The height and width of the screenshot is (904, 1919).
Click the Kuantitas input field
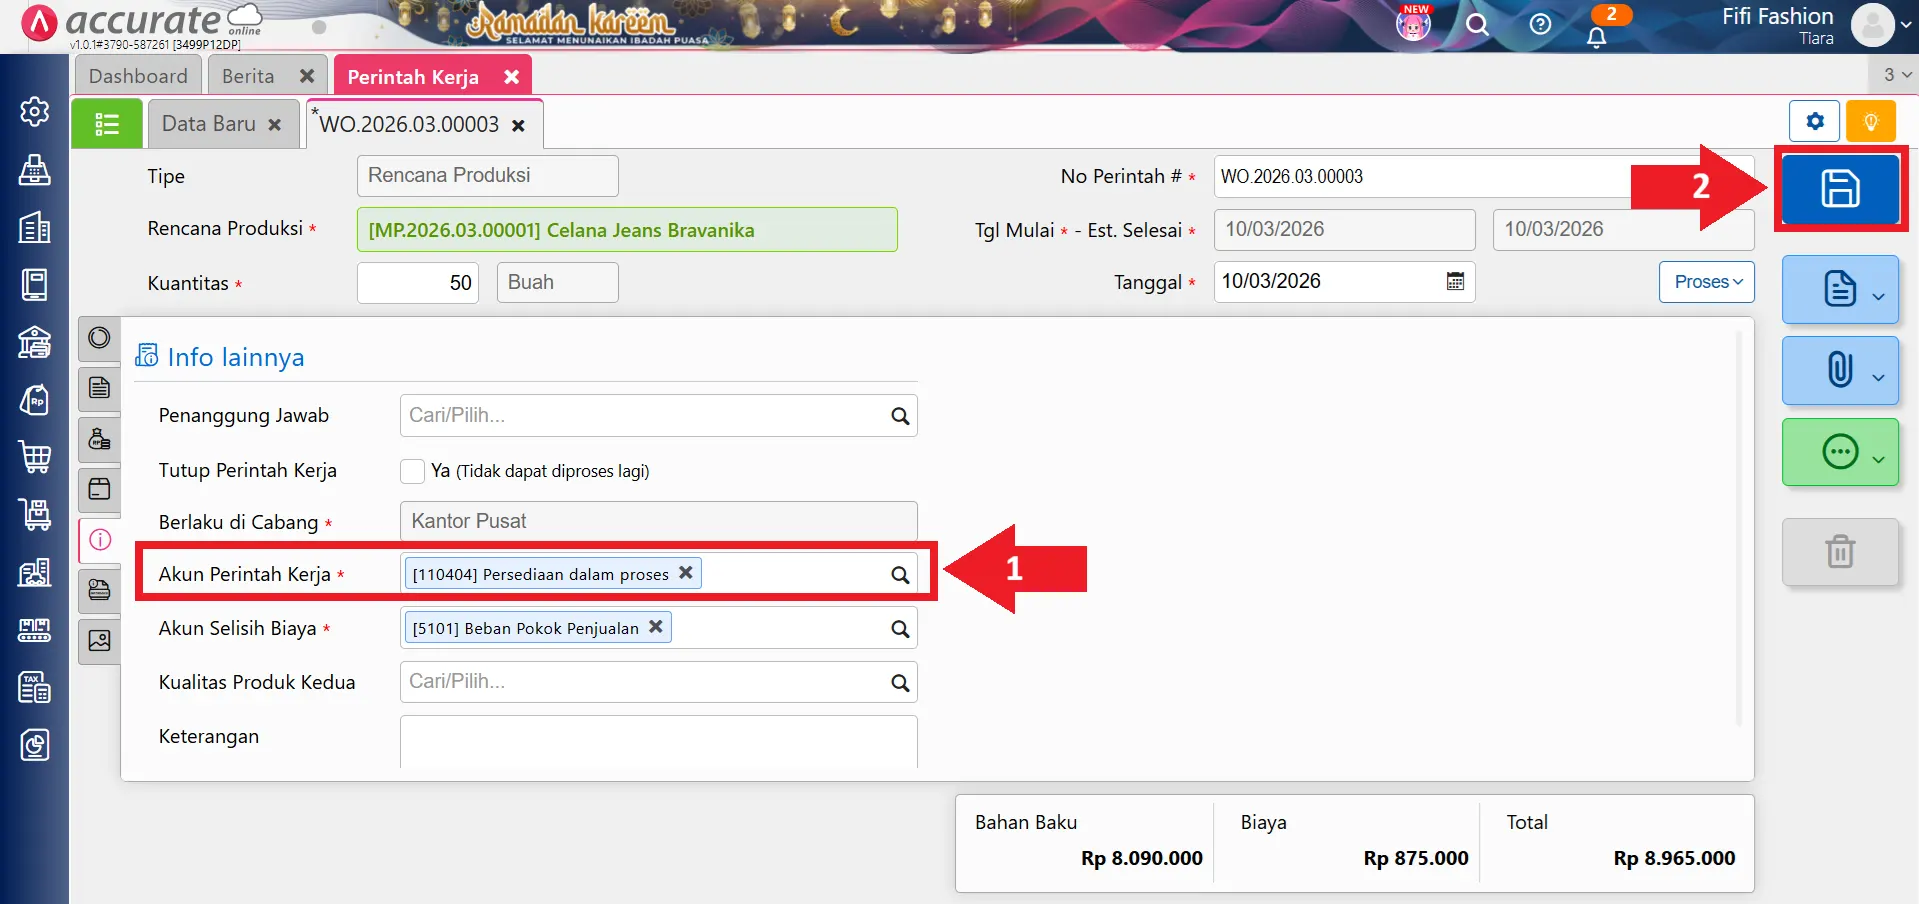tap(418, 283)
